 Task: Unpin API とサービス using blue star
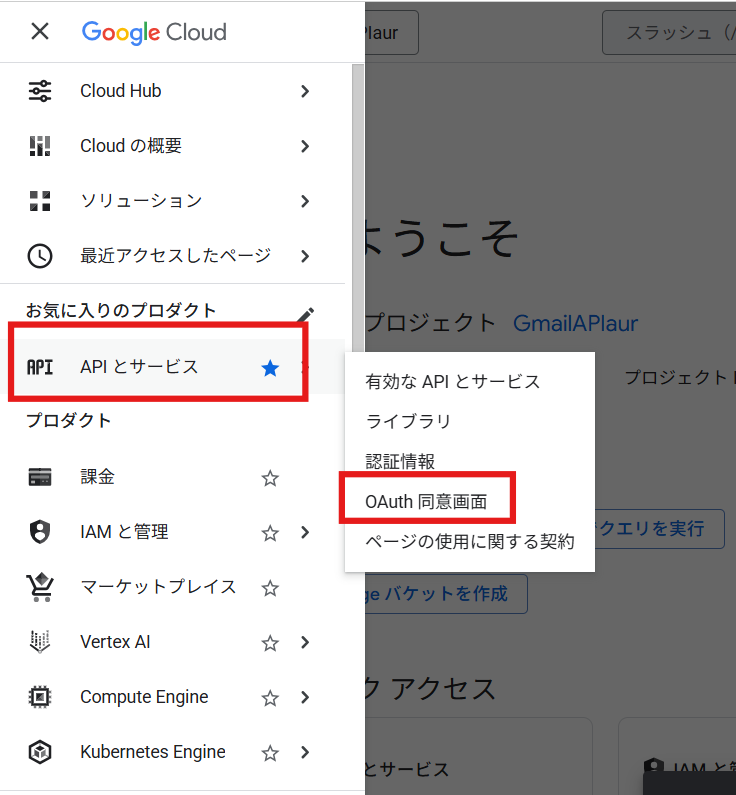point(270,368)
